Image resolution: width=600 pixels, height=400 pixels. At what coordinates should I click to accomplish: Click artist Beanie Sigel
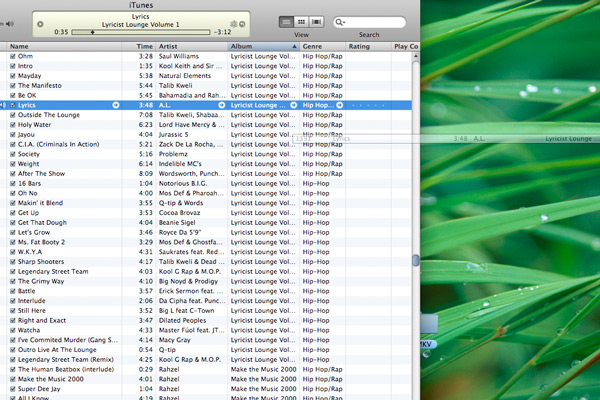point(177,222)
